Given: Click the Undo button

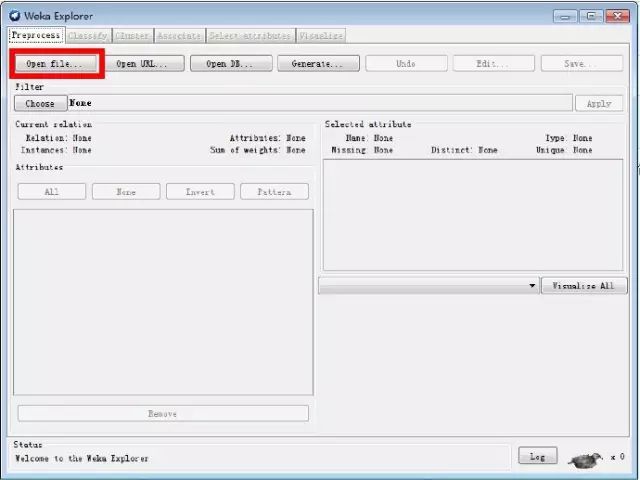Looking at the screenshot, I should coord(406,64).
